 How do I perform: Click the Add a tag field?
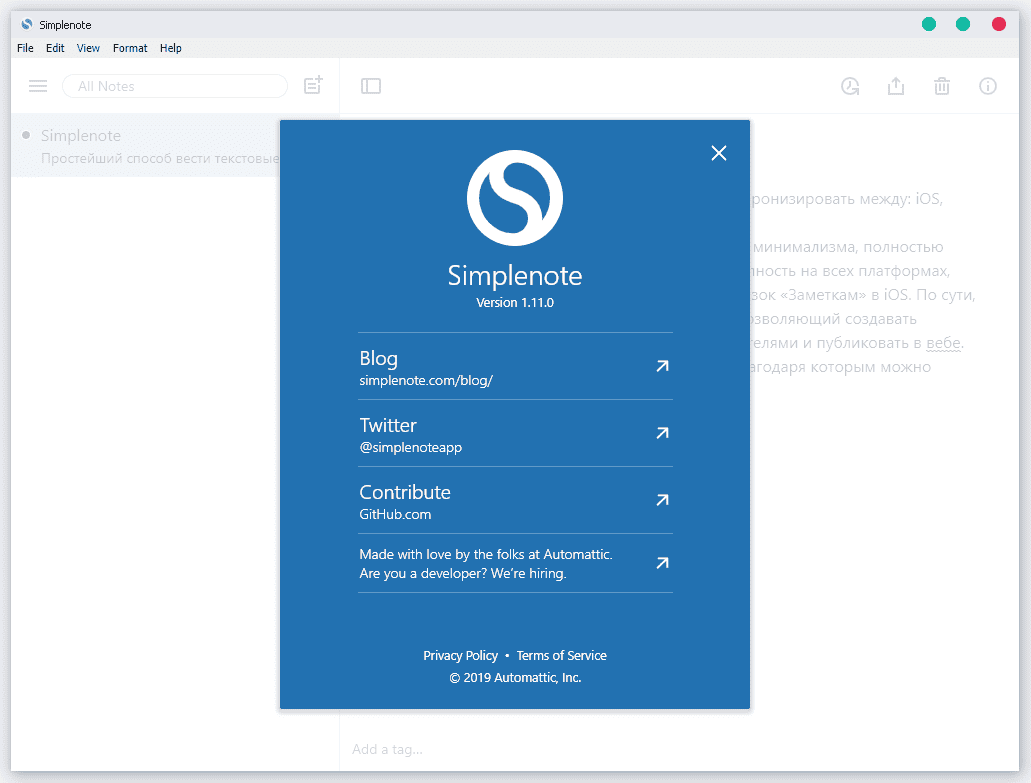click(x=387, y=749)
